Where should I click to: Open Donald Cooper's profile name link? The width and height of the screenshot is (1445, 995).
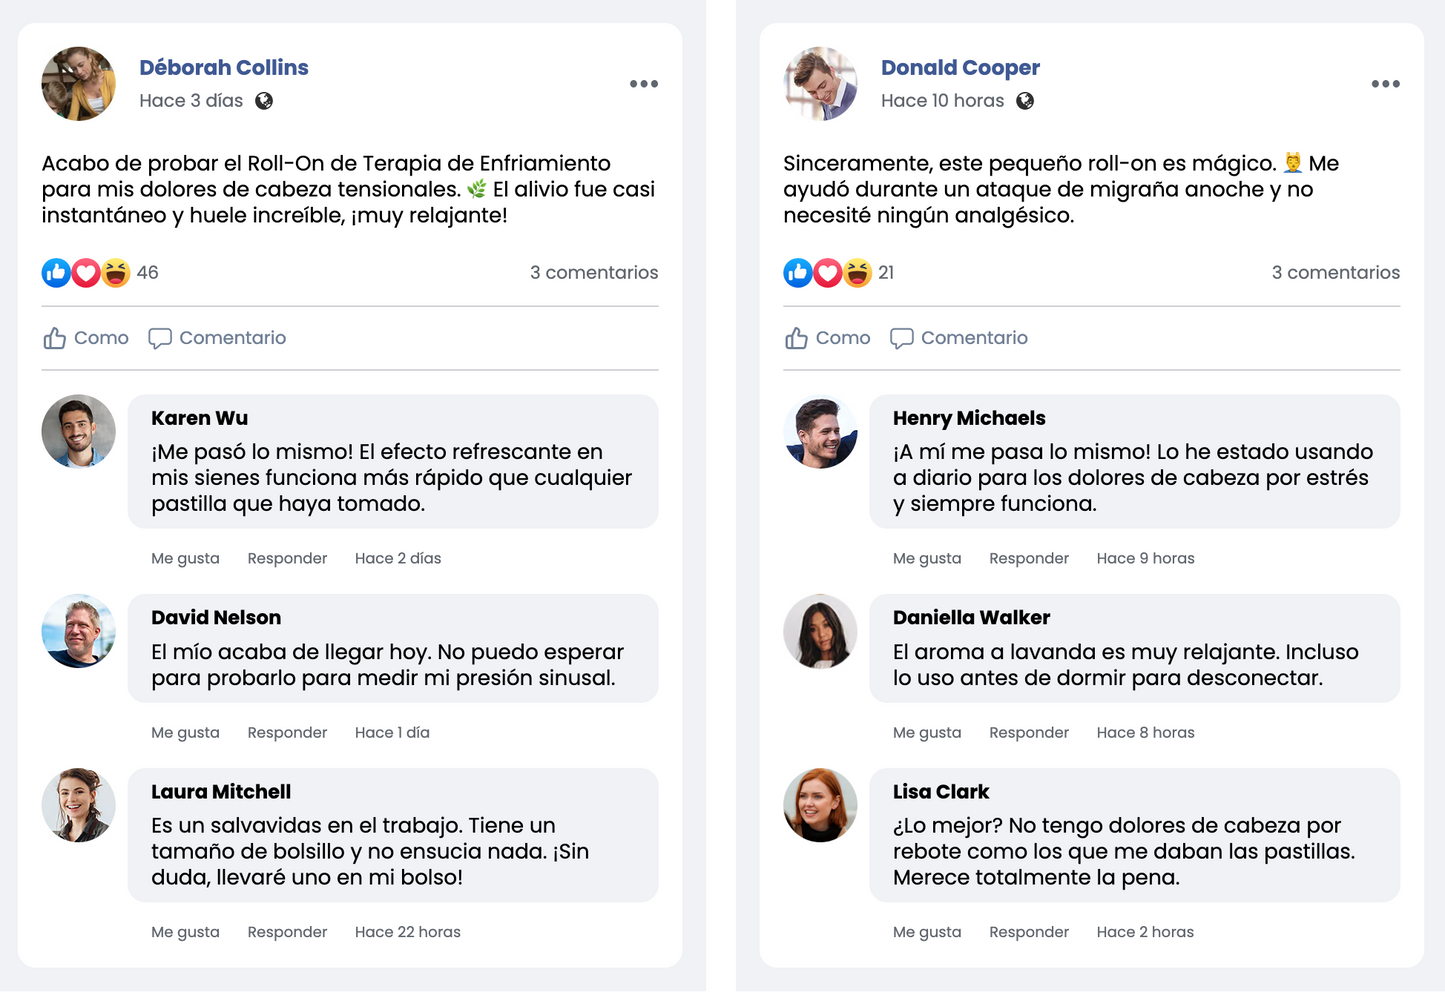click(x=960, y=67)
